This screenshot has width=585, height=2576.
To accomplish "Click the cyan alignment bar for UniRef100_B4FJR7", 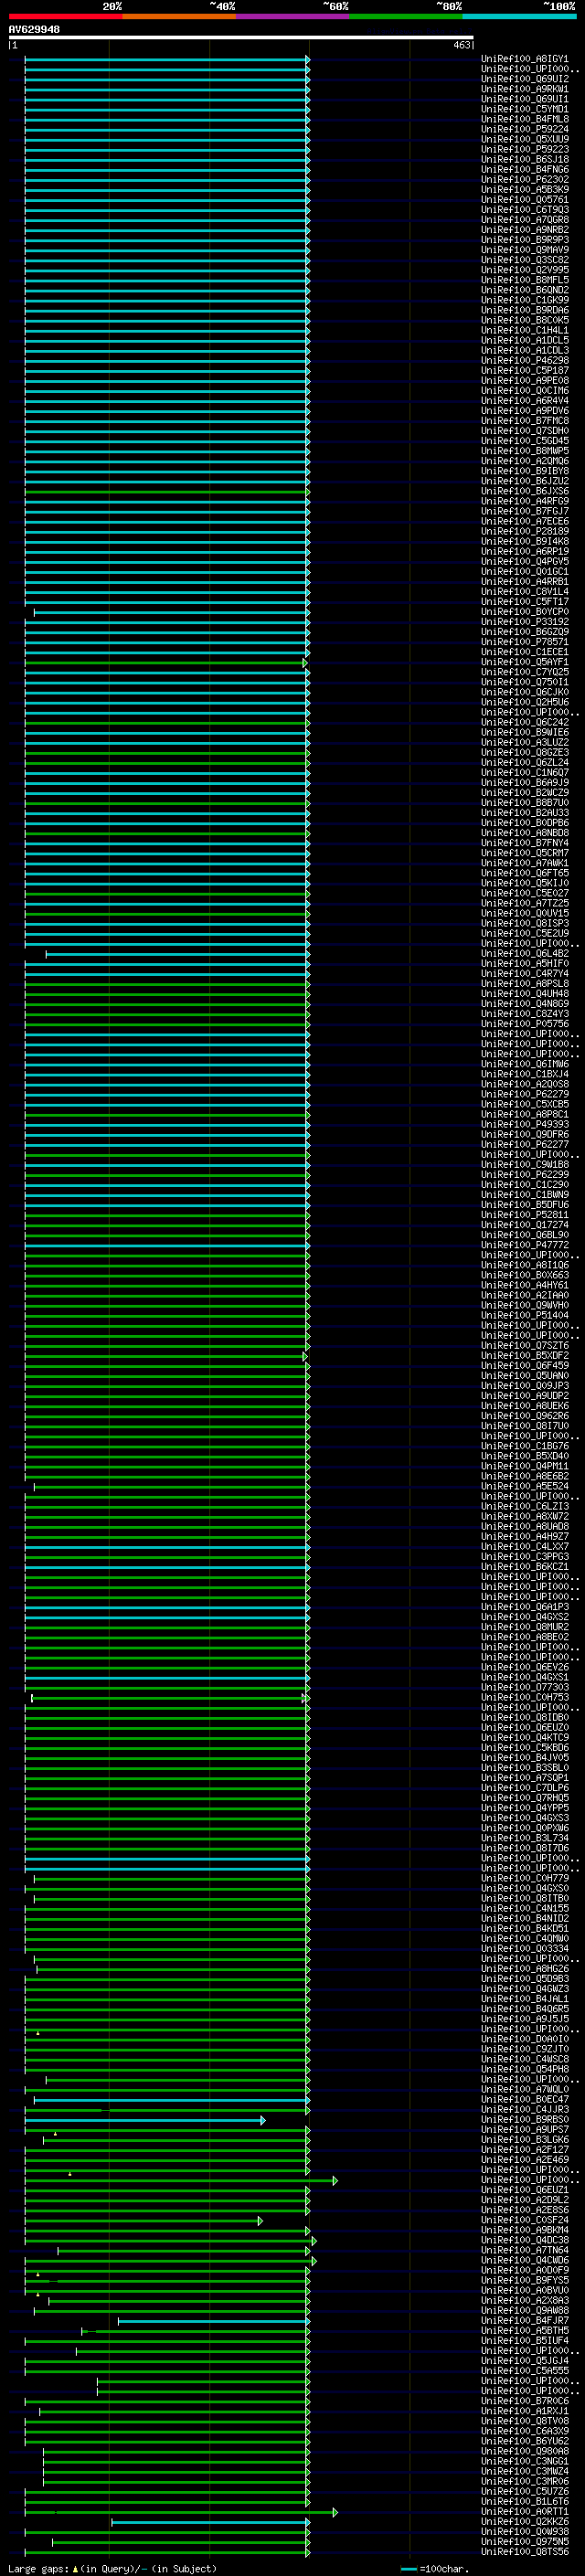I will pos(214,2321).
